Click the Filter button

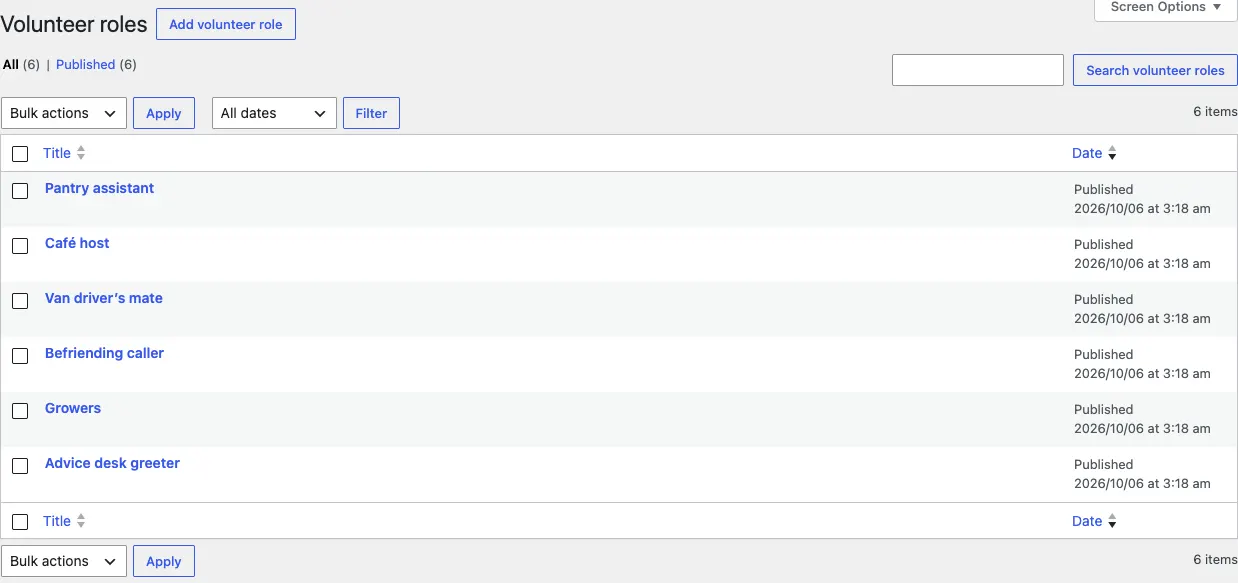click(371, 113)
